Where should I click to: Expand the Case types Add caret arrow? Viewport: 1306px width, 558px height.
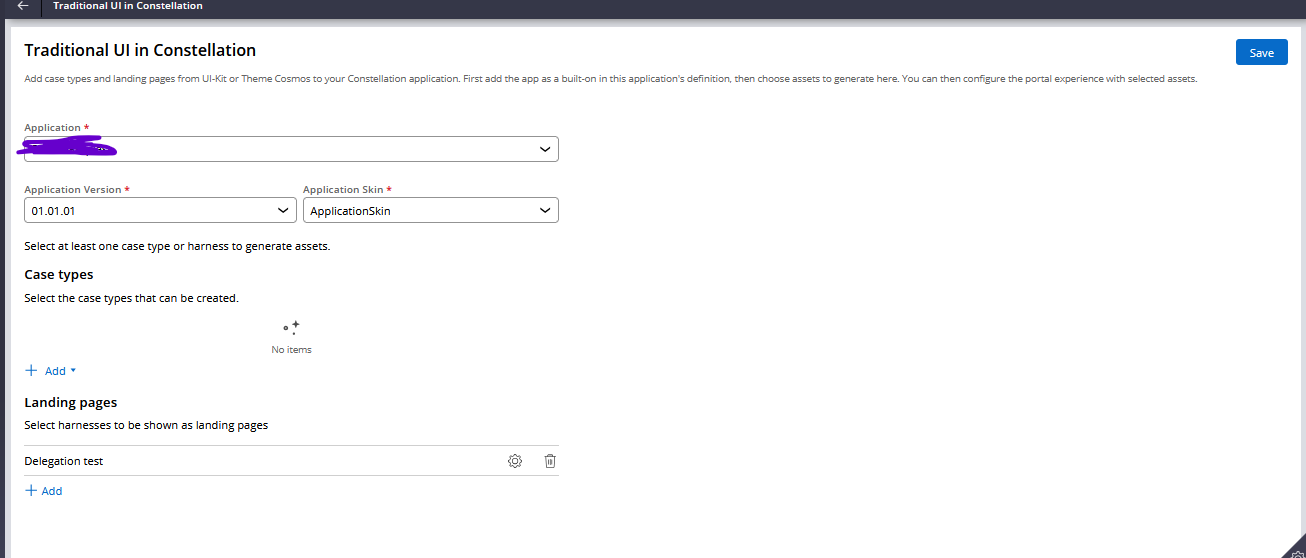pos(73,371)
